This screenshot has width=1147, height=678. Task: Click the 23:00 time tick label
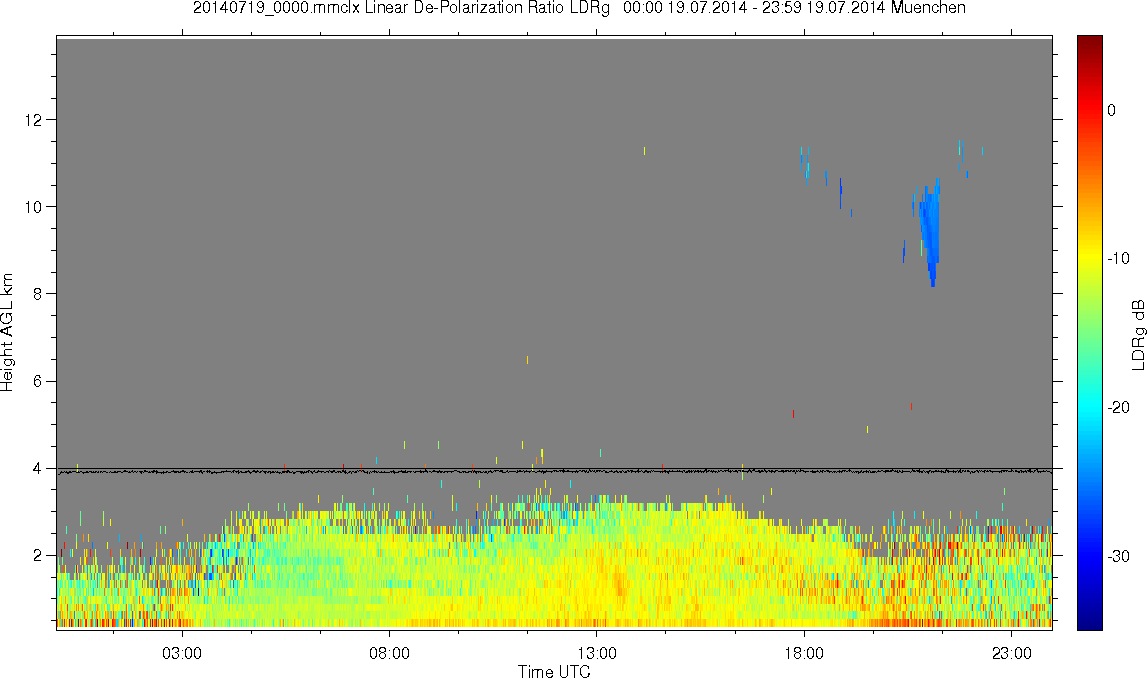pyautogui.click(x=1011, y=653)
